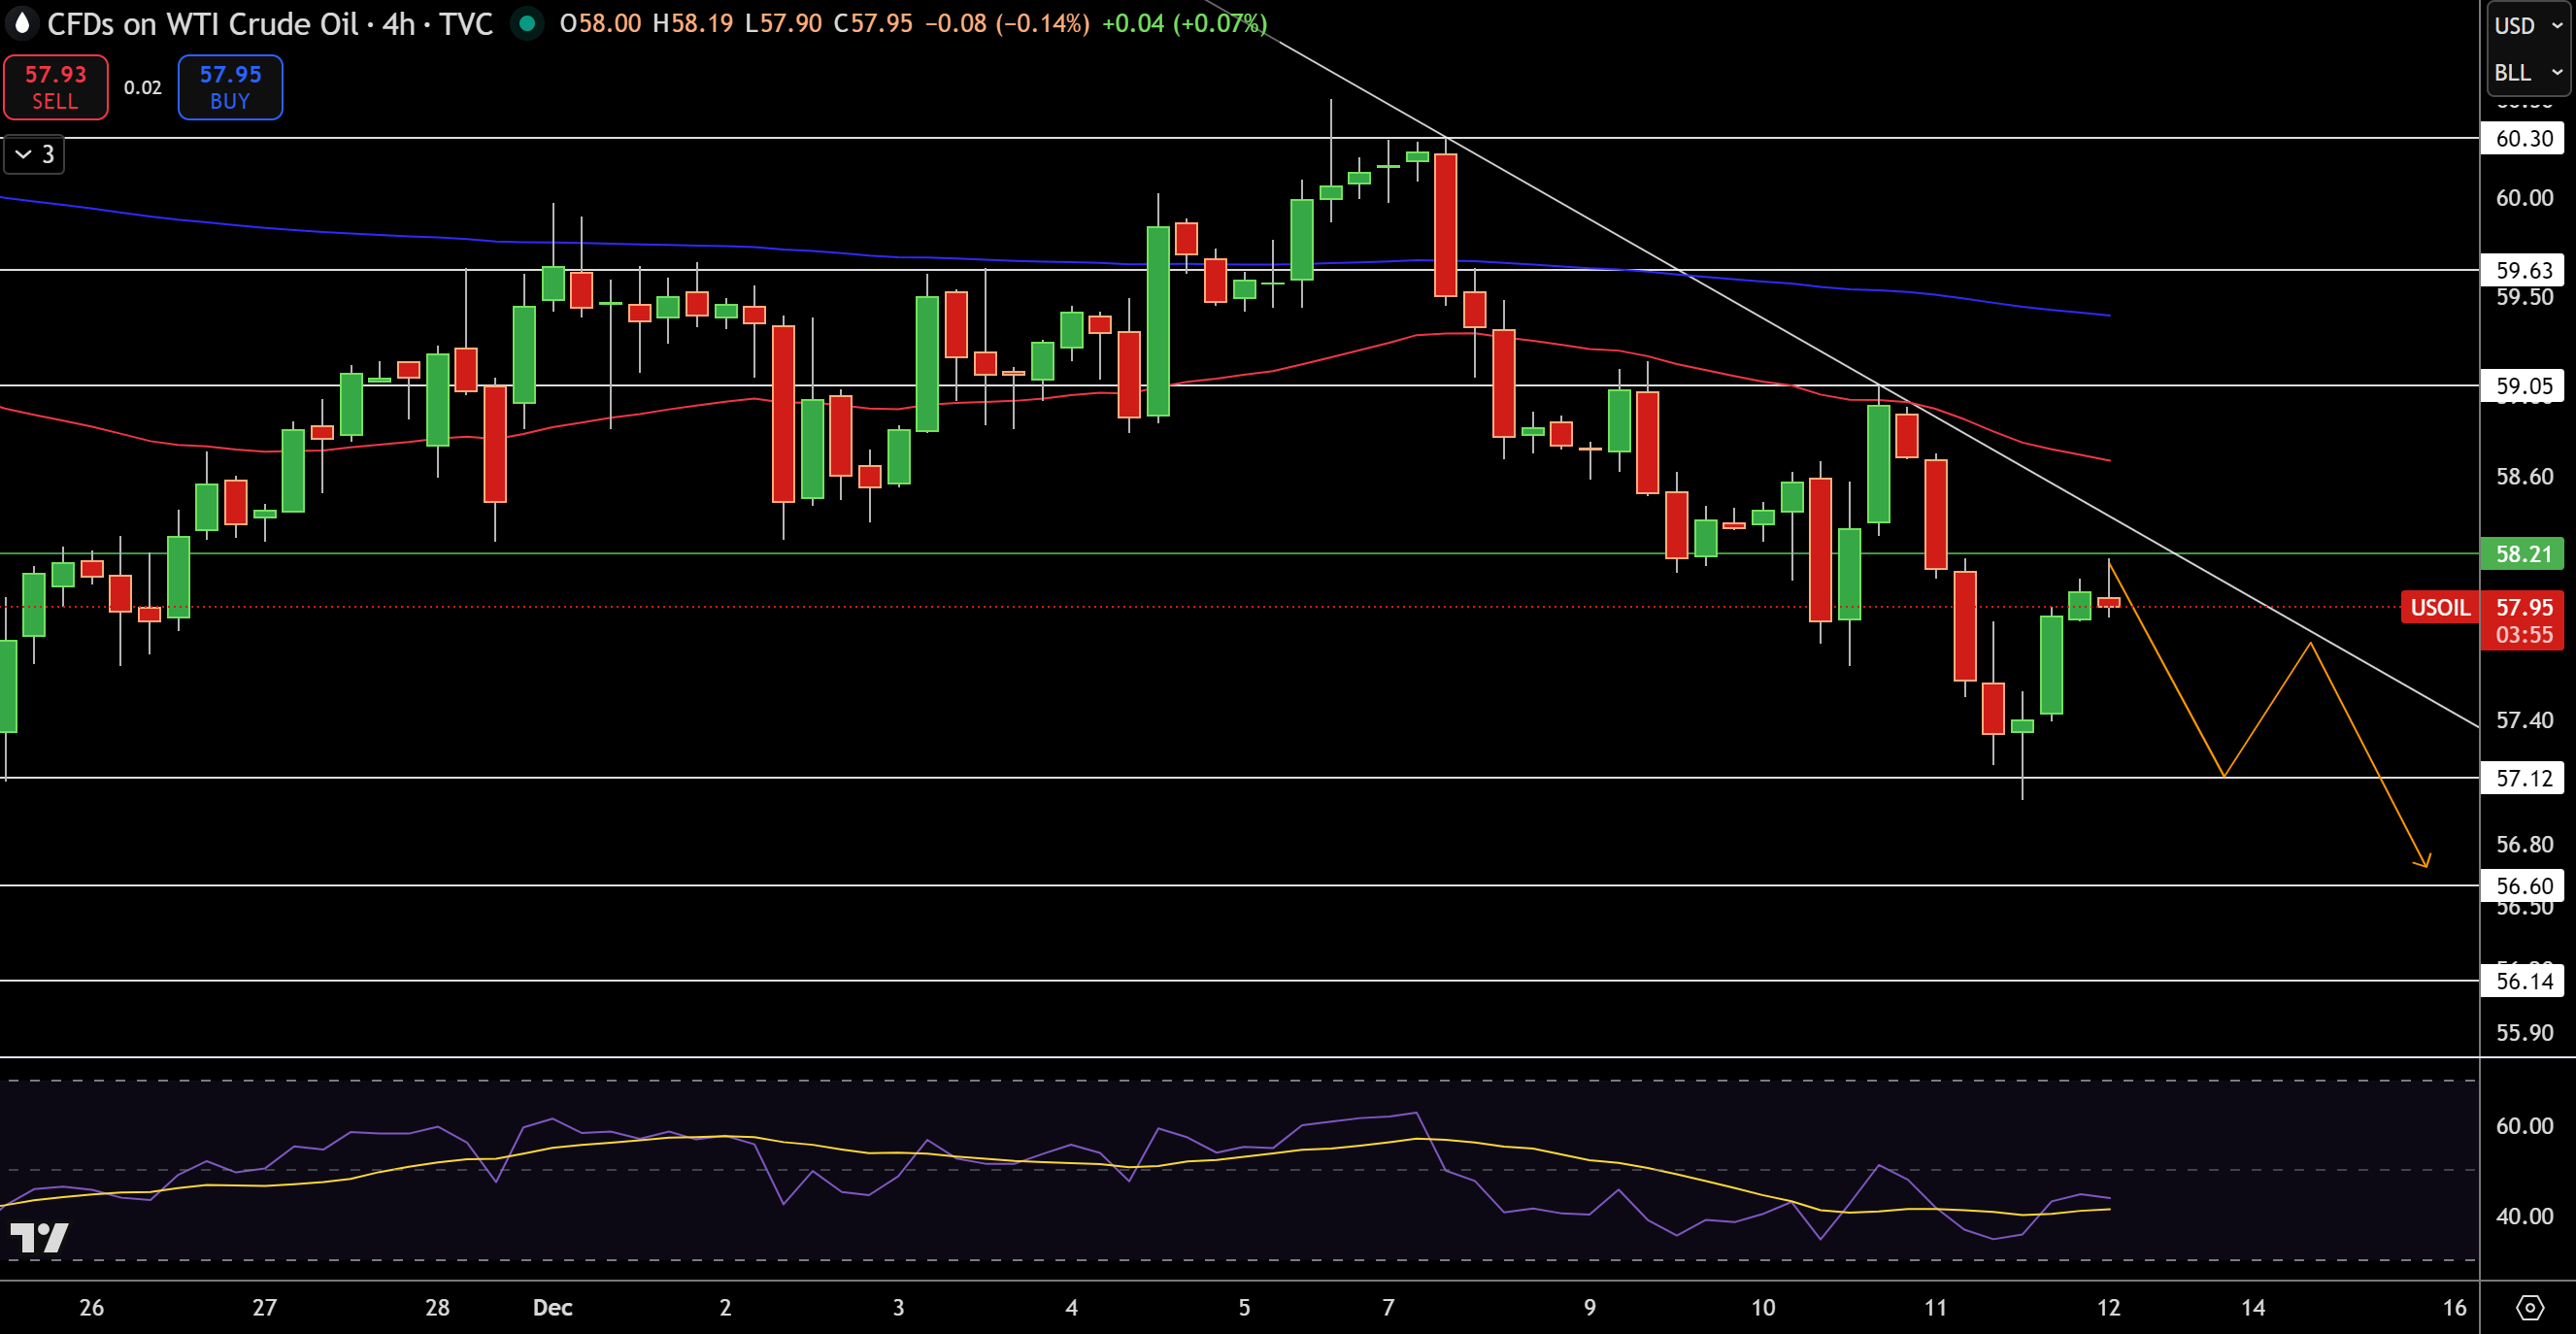Open the BLL unit dropdown
The image size is (2576, 1334).
2526,72
